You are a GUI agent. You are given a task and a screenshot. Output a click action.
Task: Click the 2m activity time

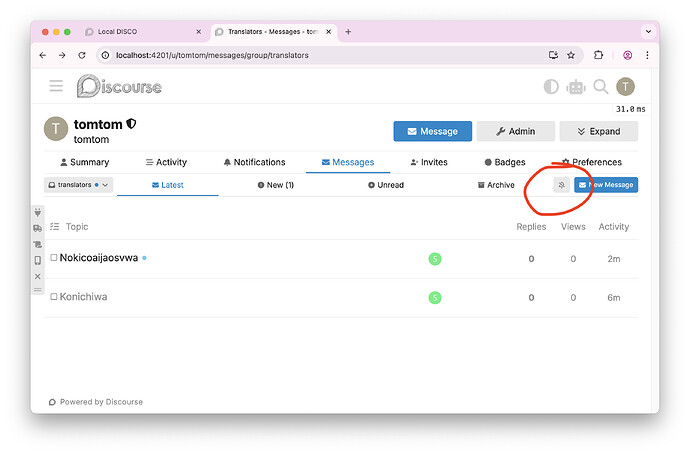614,259
